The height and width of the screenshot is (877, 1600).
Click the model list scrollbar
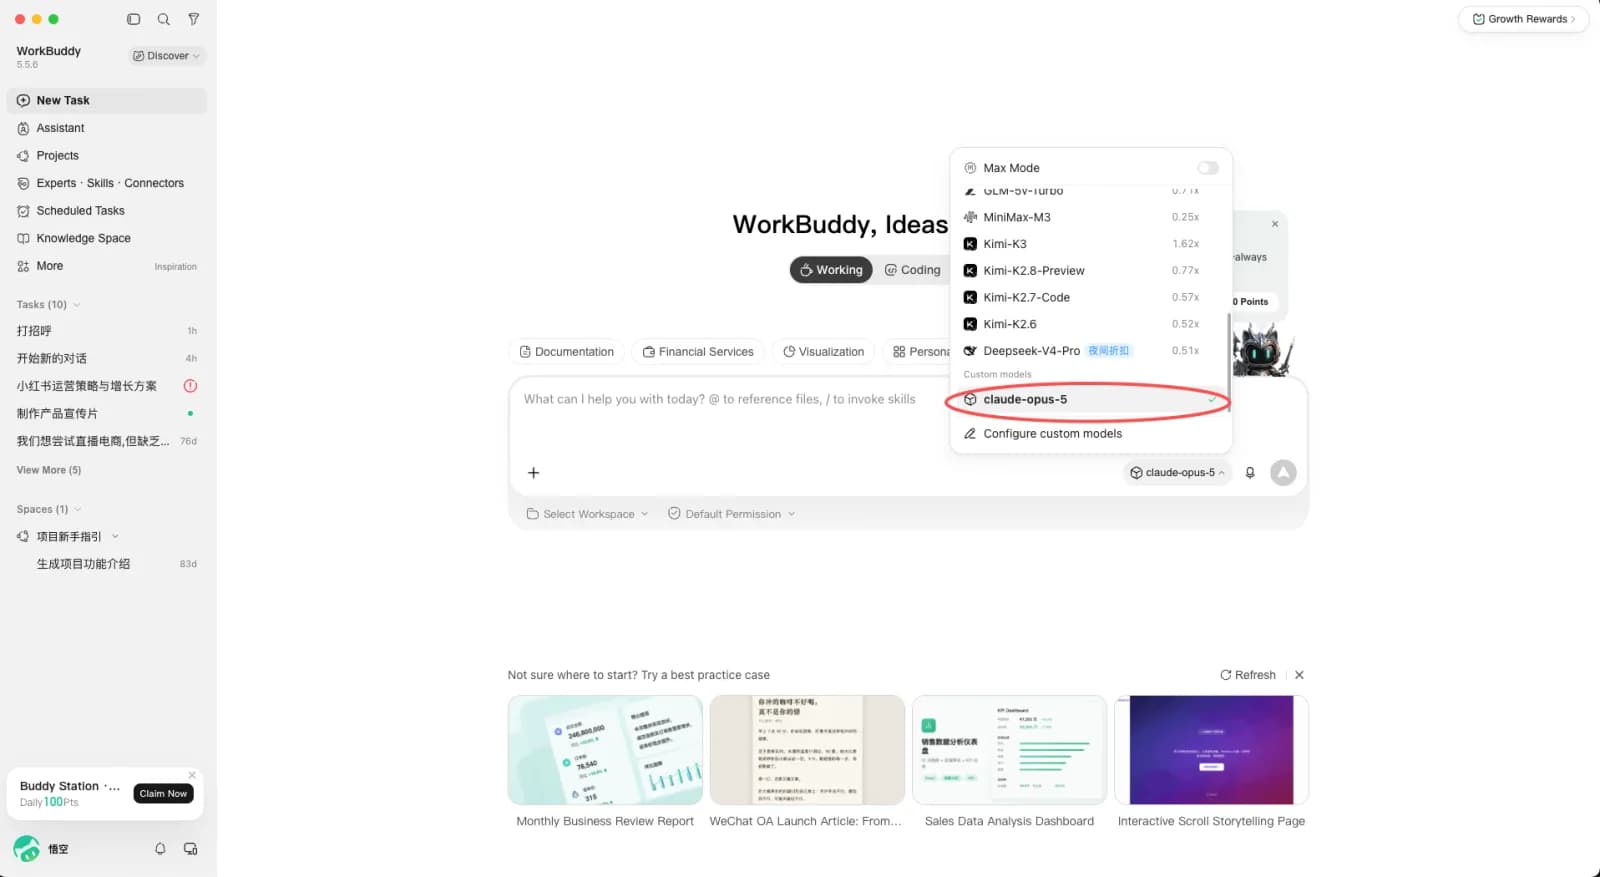pos(1229,362)
